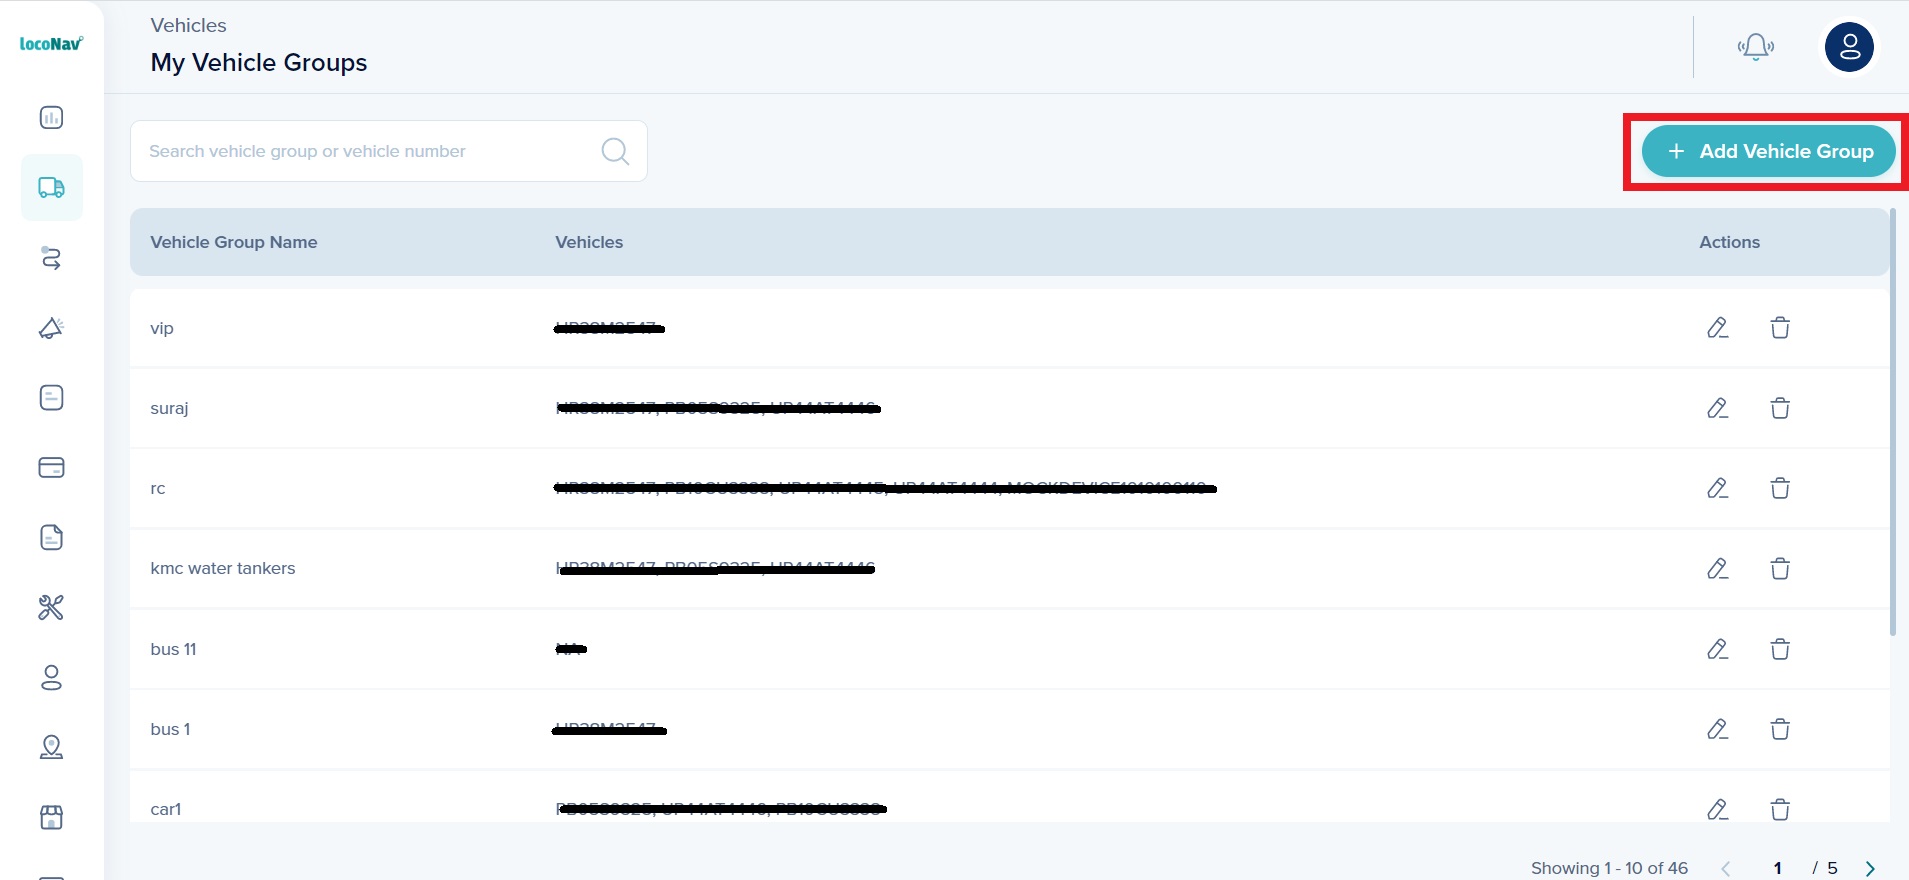This screenshot has width=1909, height=880.
Task: Click the current page number field
Action: tap(1778, 868)
